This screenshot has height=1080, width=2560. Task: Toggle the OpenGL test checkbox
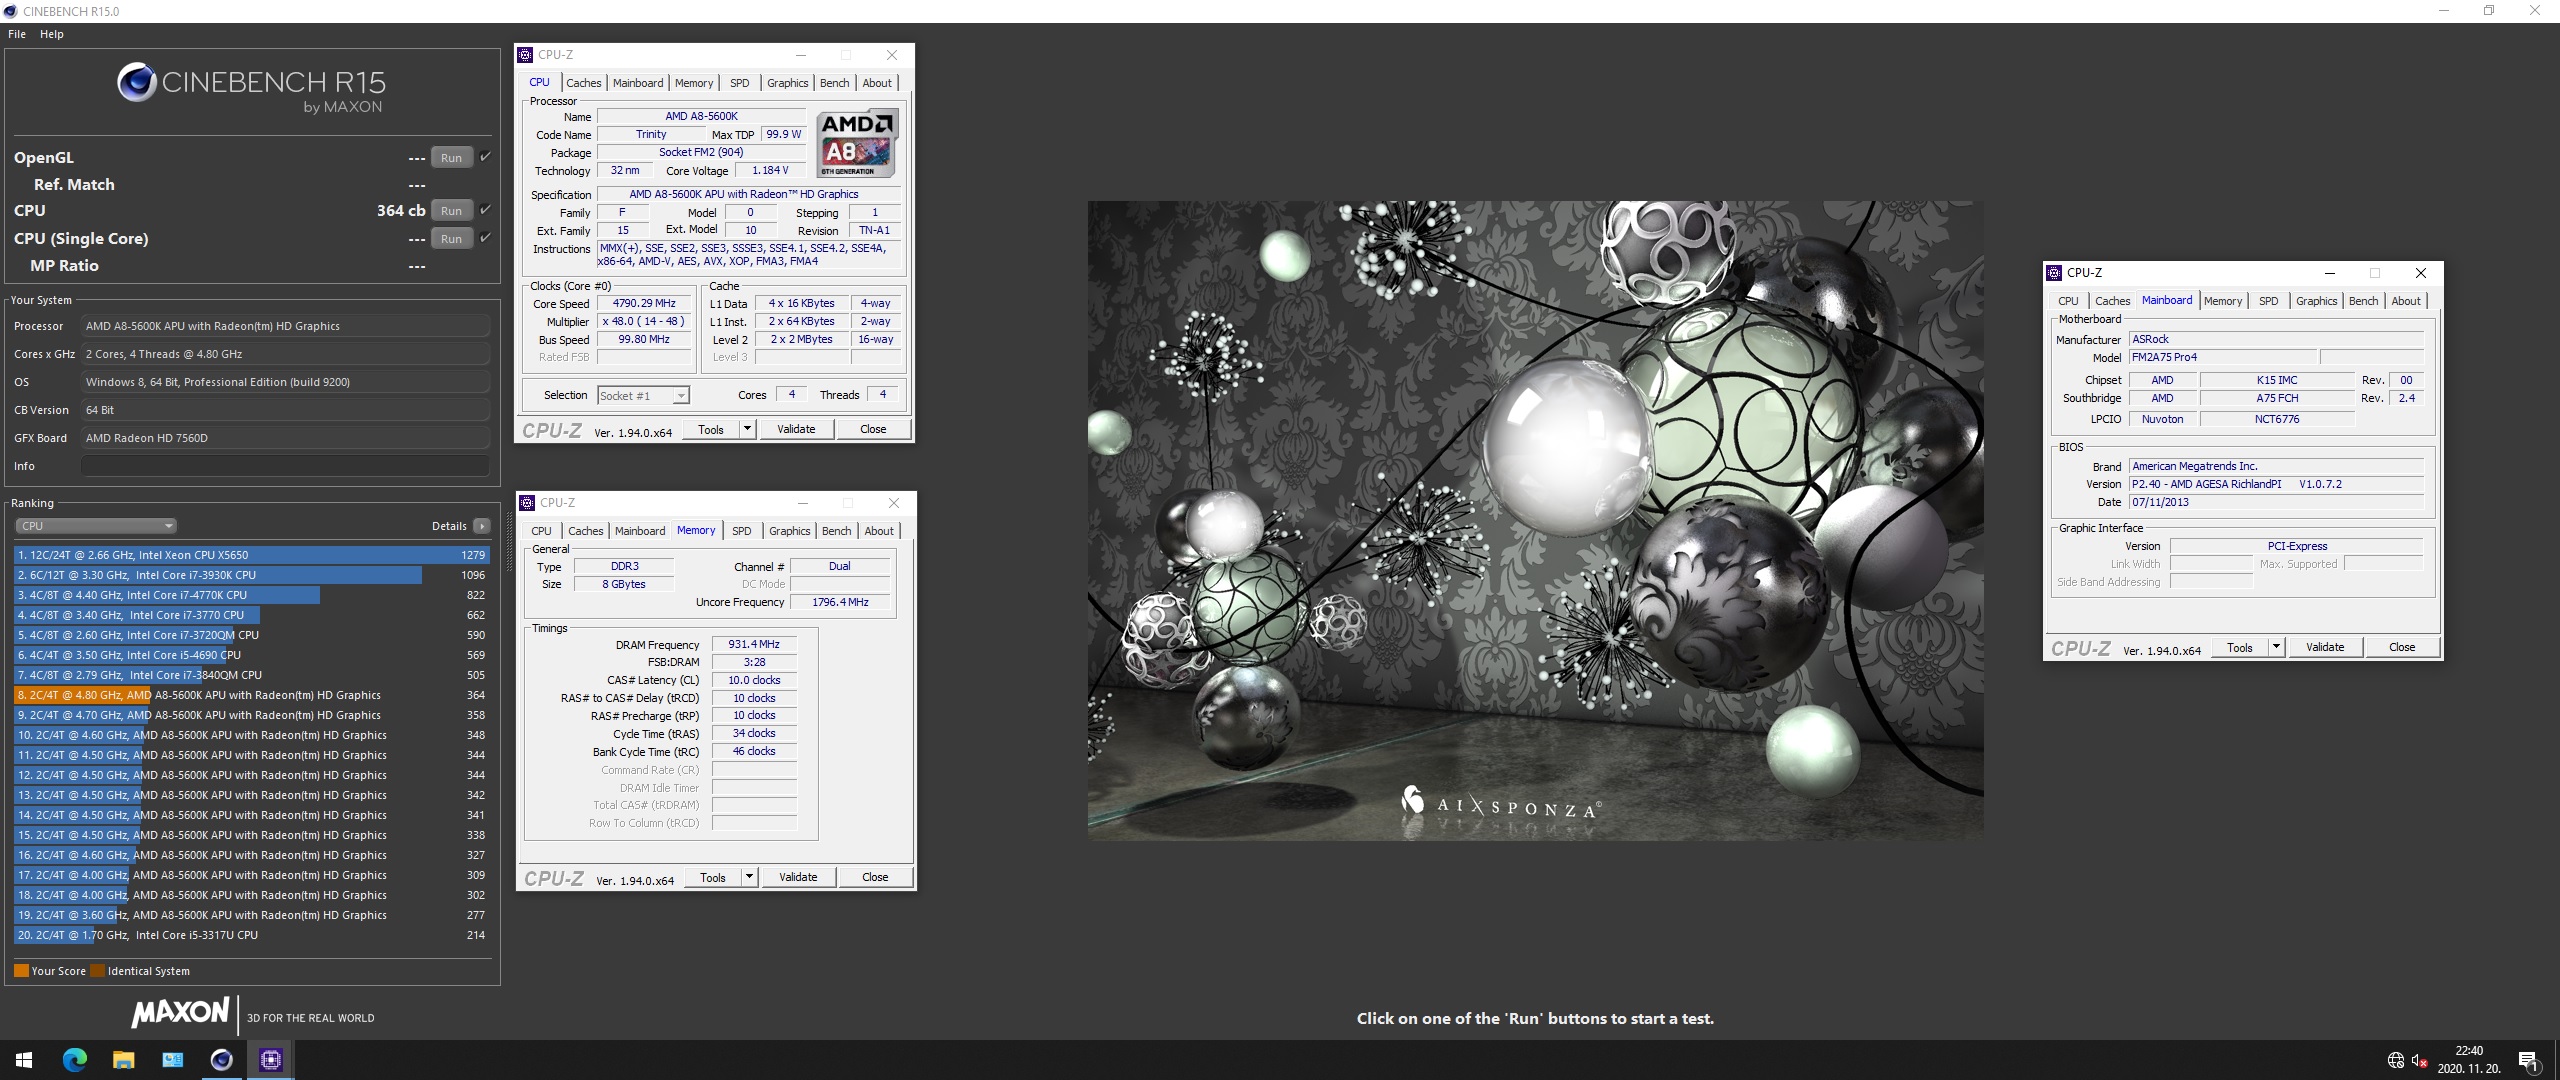click(485, 157)
